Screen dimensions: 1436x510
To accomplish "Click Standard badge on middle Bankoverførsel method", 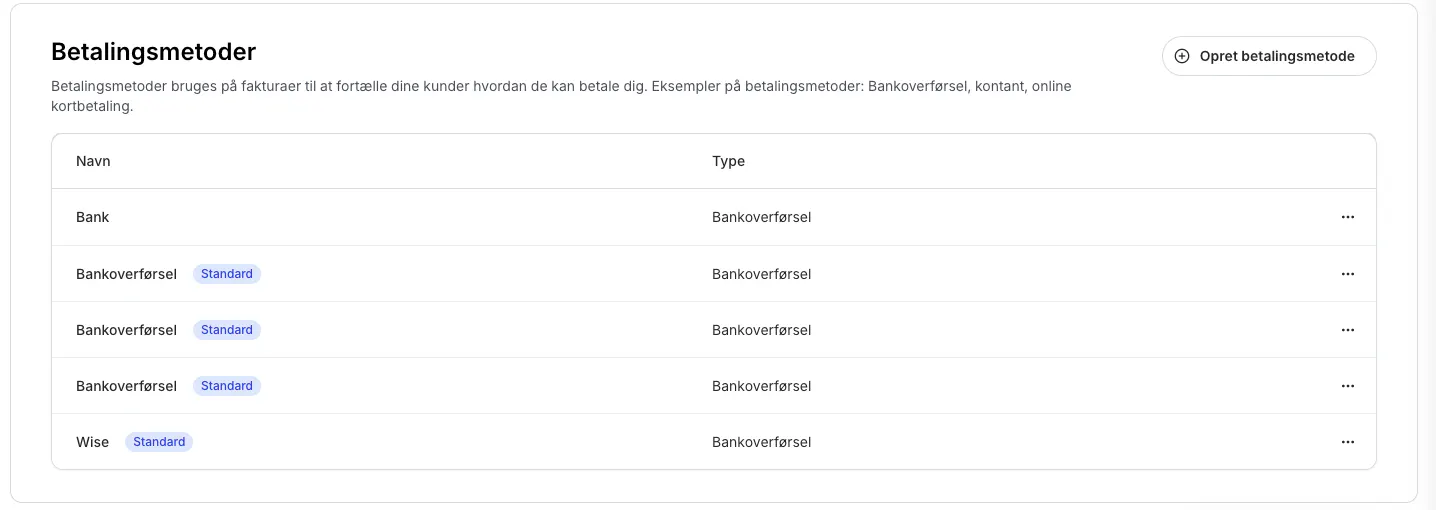I will point(227,330).
